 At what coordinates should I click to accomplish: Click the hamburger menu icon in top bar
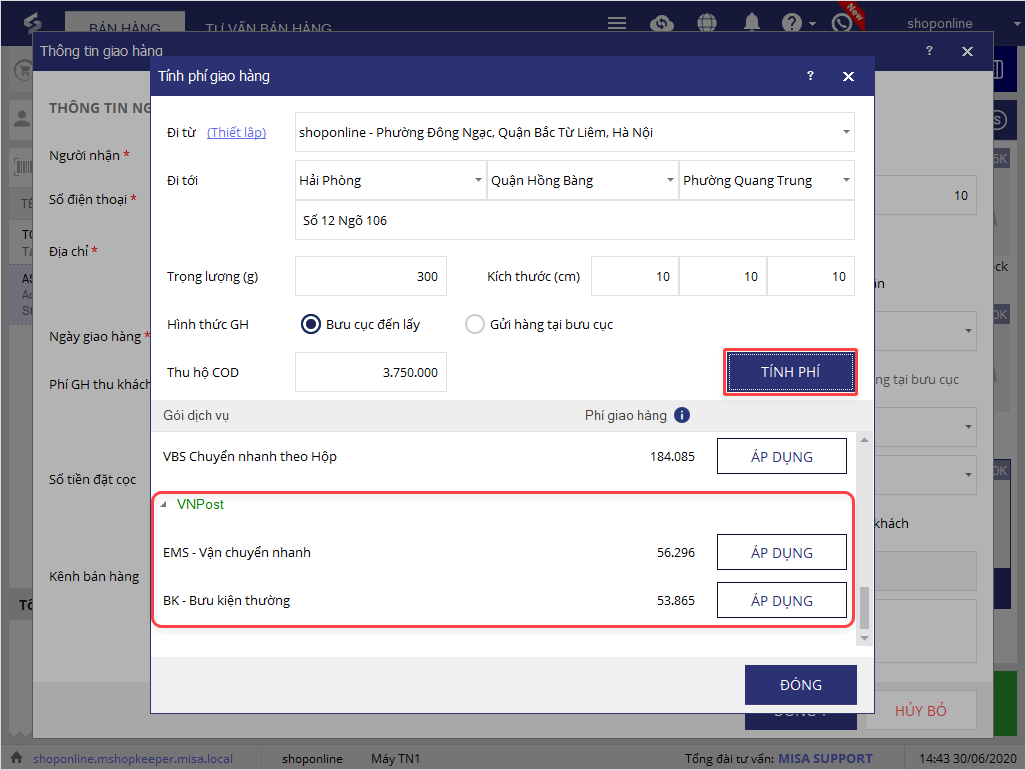[617, 23]
